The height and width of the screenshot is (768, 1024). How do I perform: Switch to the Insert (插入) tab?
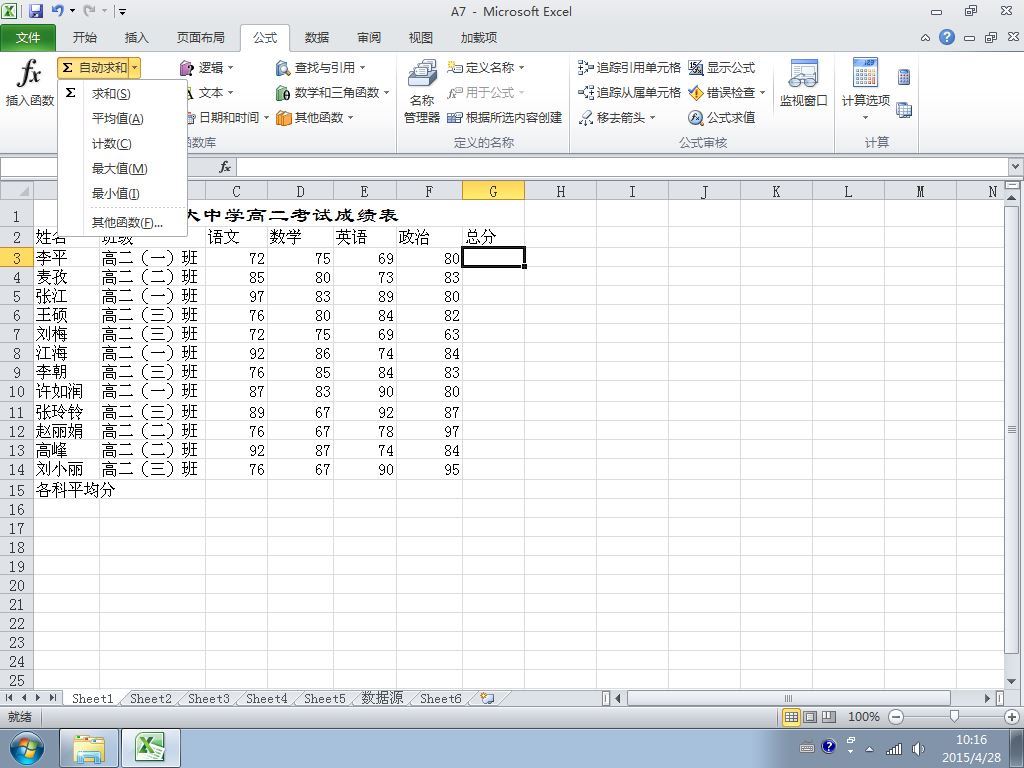click(136, 38)
